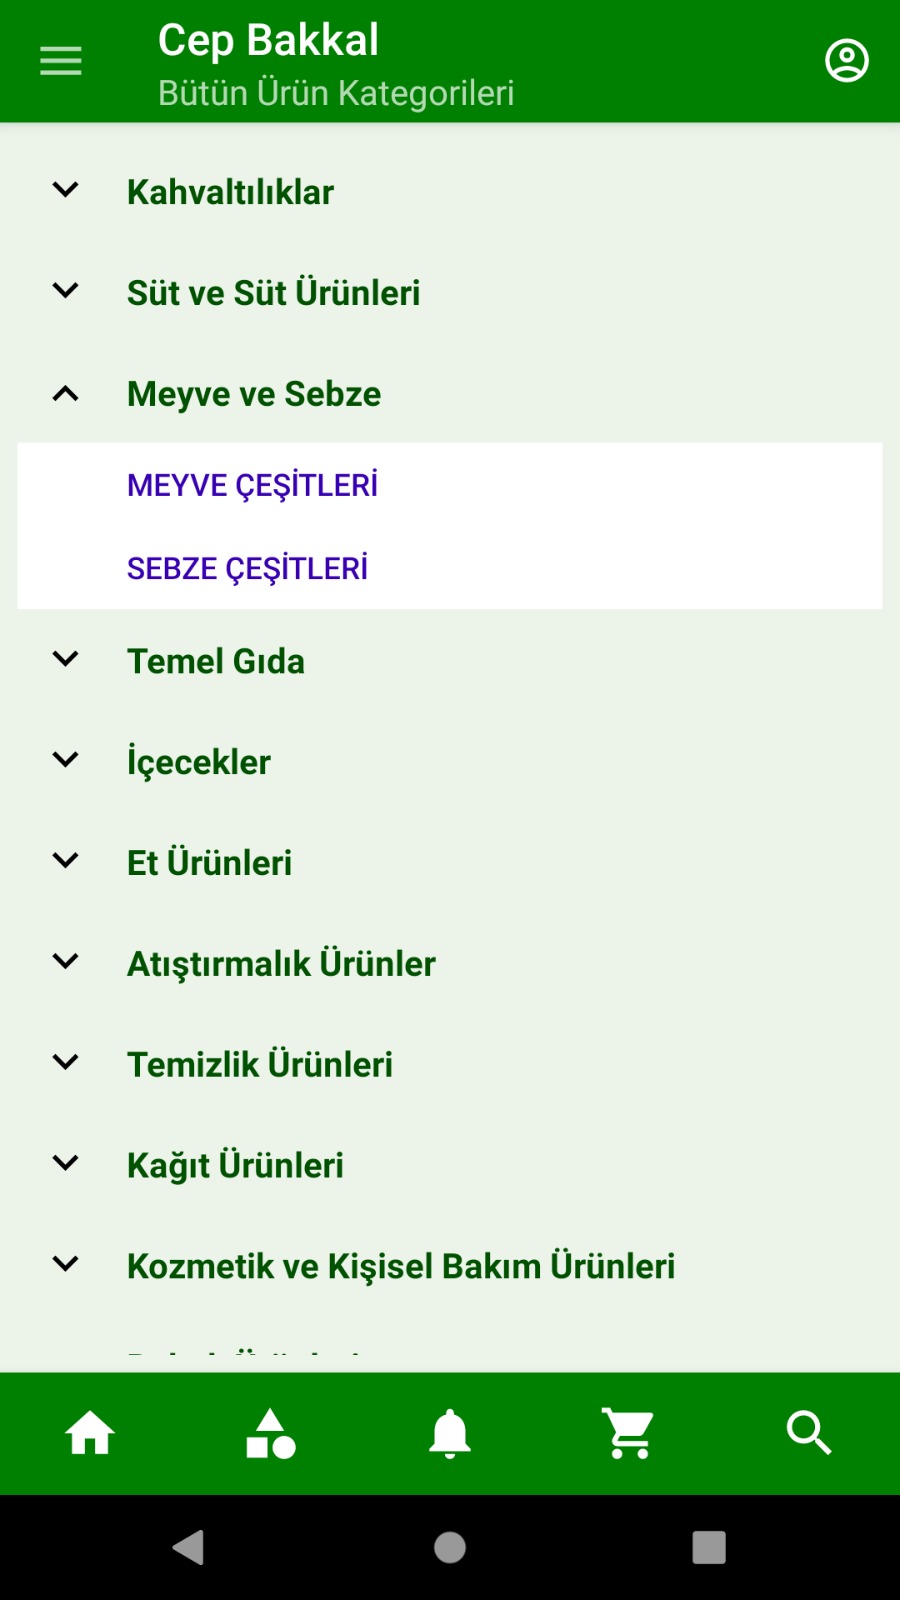
Task: Open the user account profile icon
Action: click(846, 61)
